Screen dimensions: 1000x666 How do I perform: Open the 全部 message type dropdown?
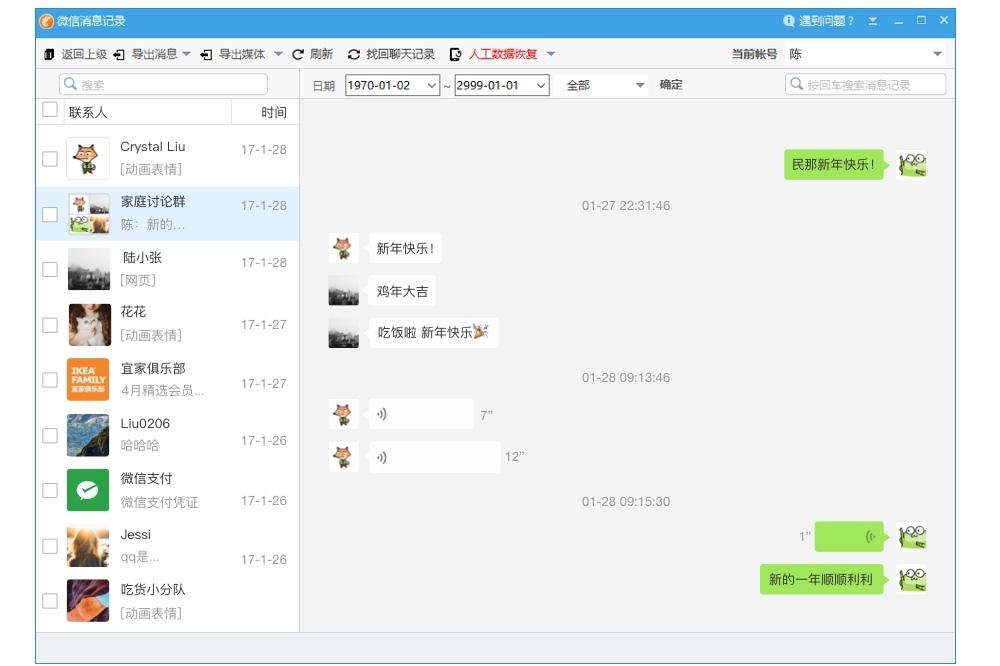point(640,85)
